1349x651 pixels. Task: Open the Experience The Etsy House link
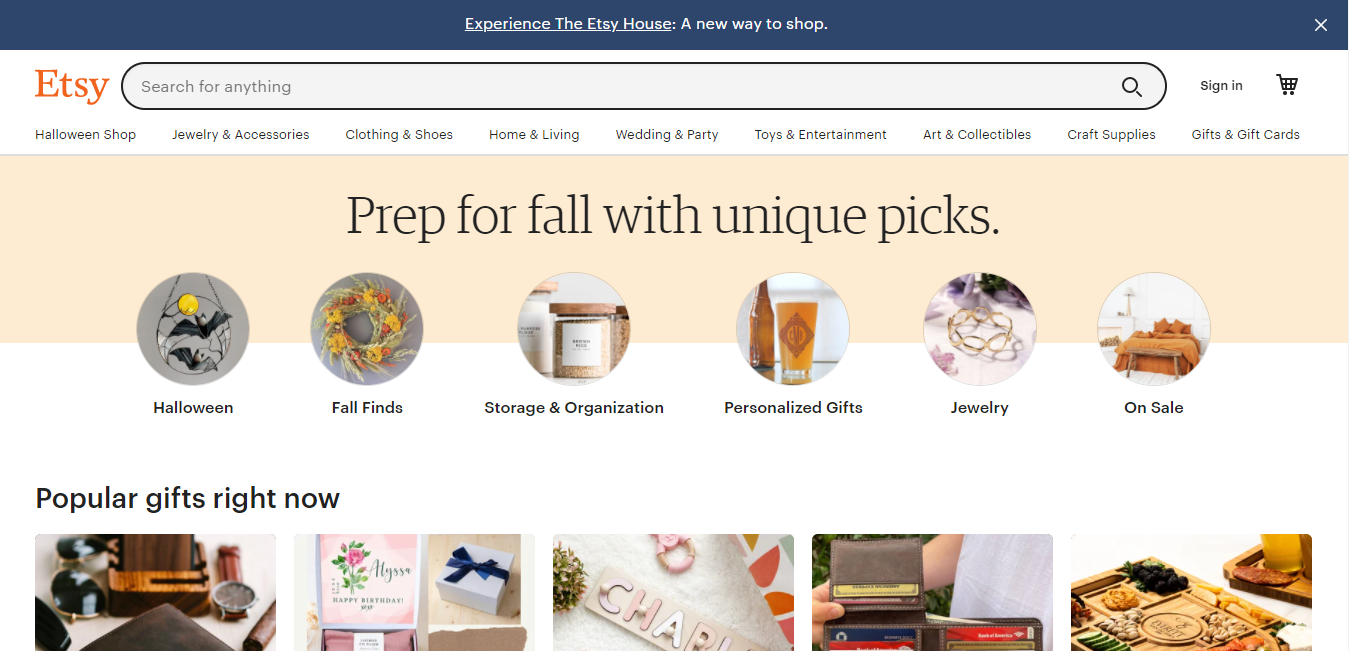[567, 23]
